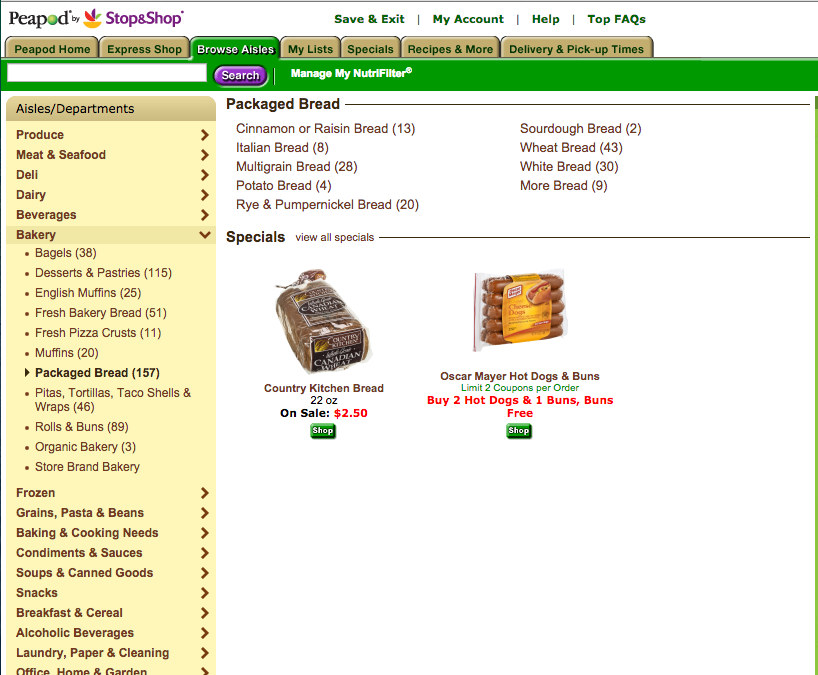
Task: Open Oscar Mayer Cheese Dogs image
Action: [x=520, y=310]
